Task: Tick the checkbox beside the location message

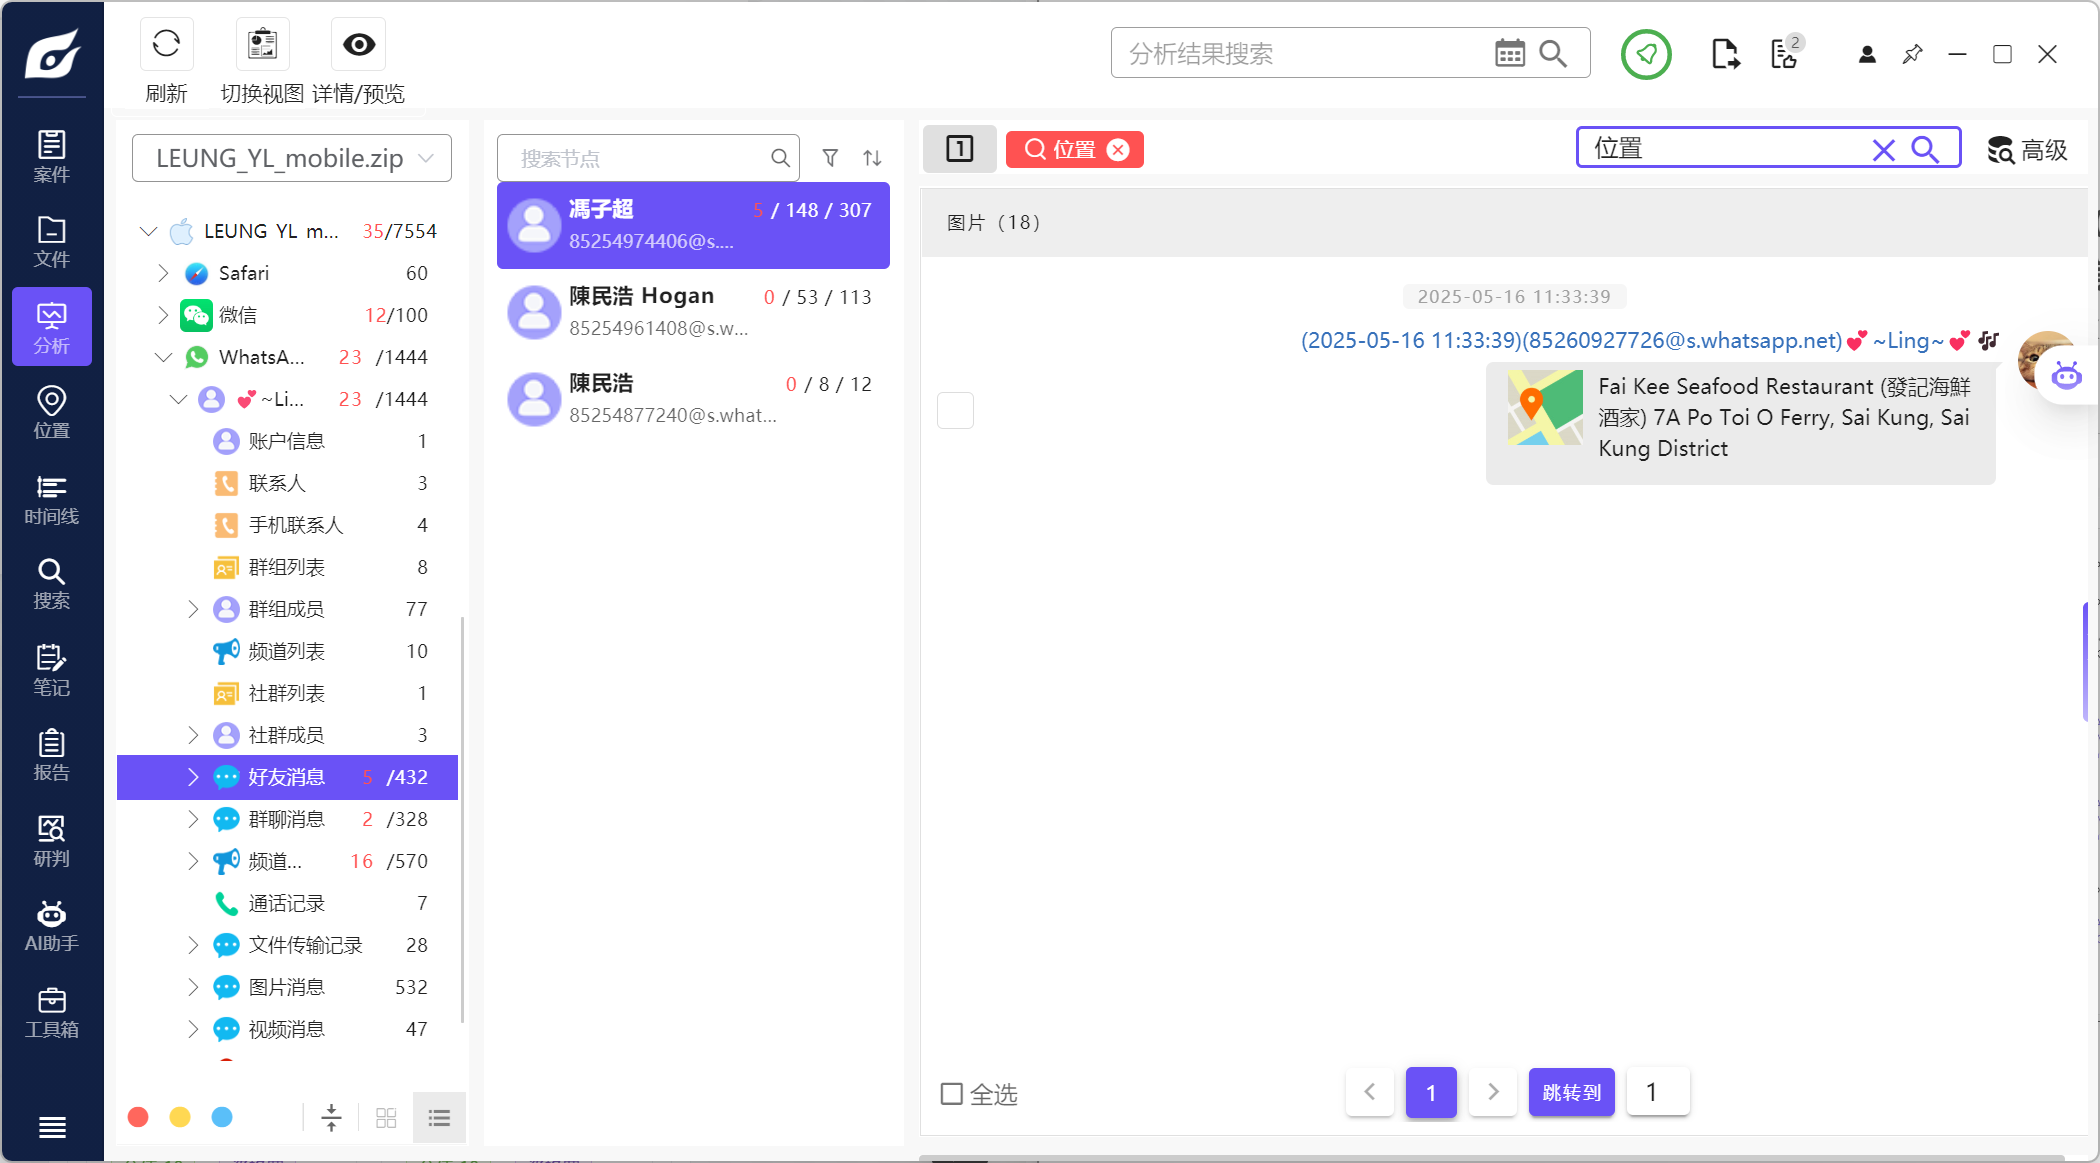Action: click(955, 410)
